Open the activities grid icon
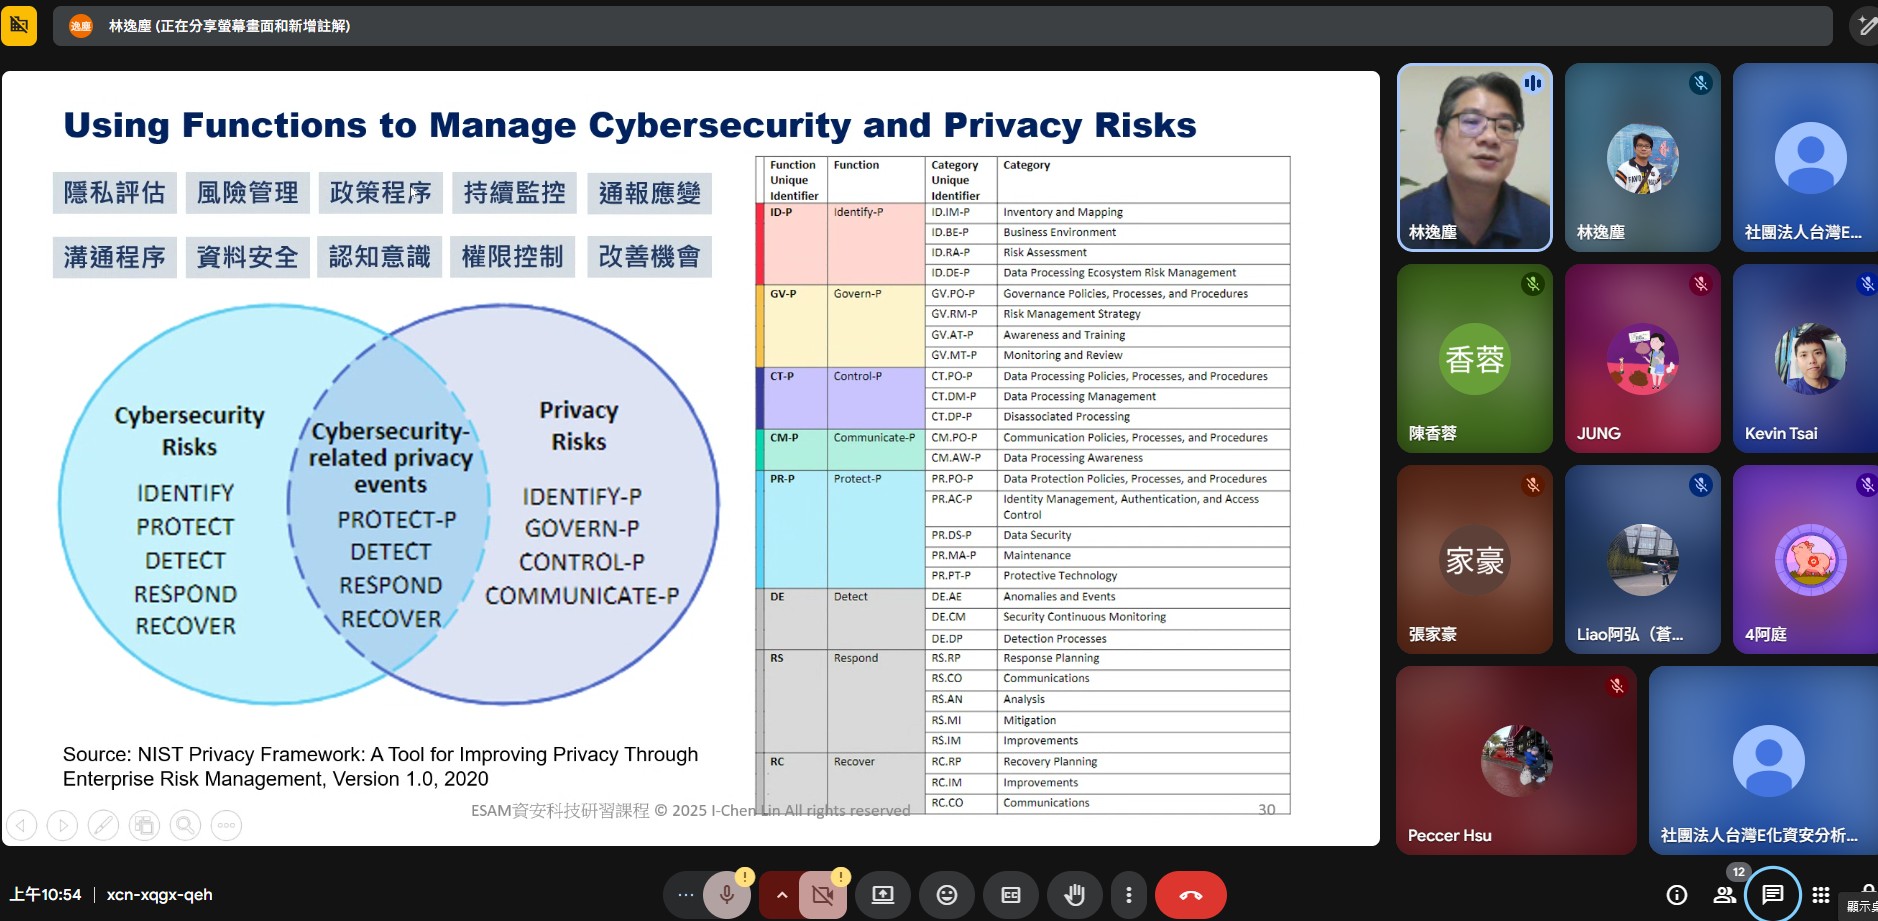Viewport: 1878px width, 921px height. 1821,895
